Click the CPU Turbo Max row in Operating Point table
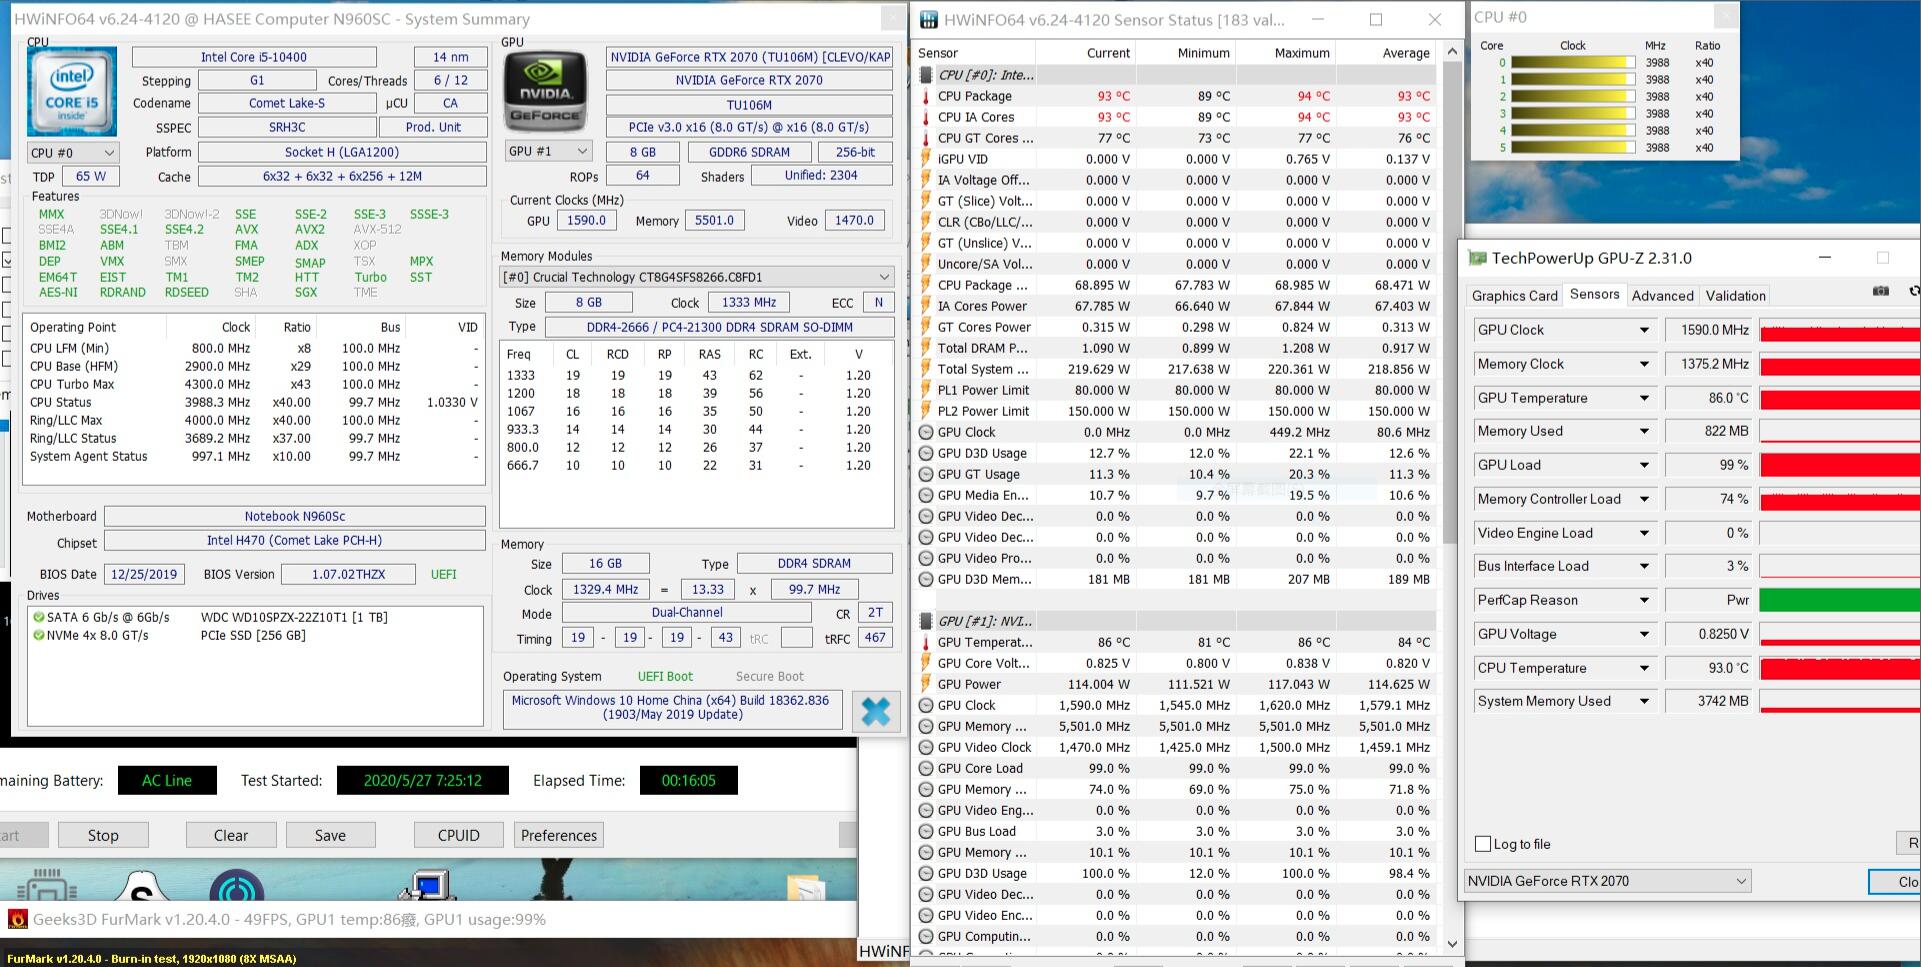 (254, 385)
